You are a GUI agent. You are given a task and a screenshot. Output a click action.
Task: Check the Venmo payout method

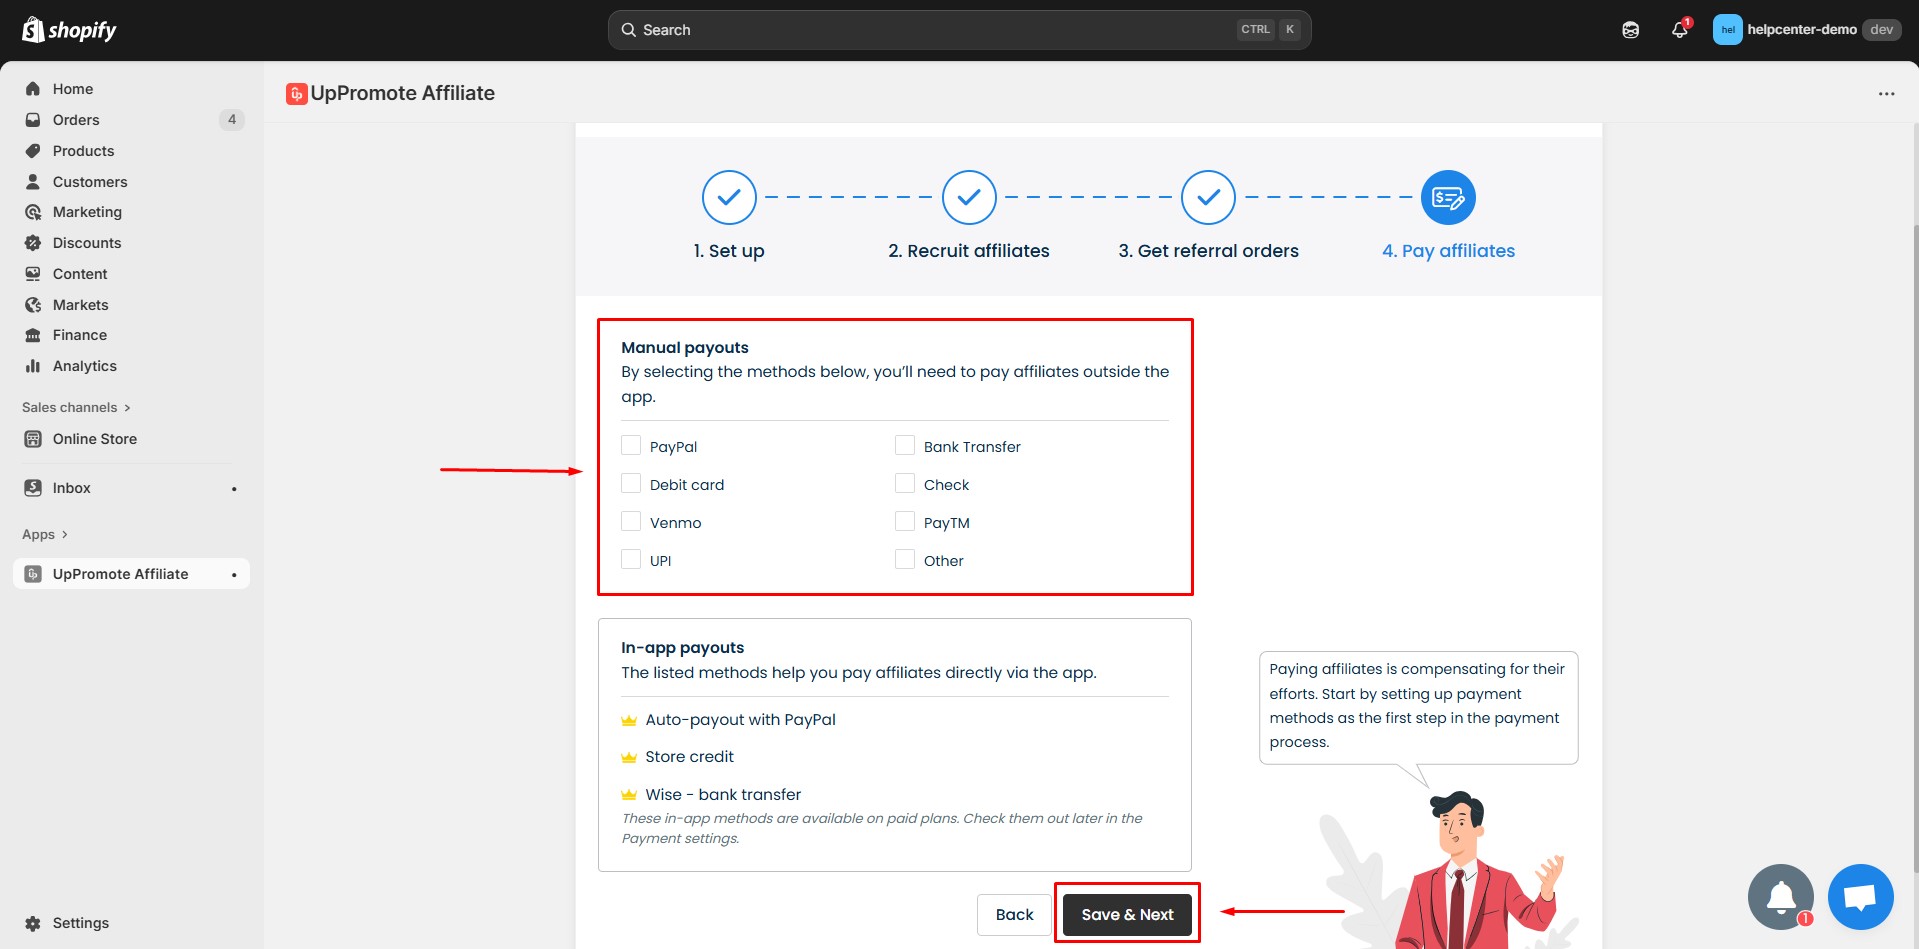(x=631, y=522)
